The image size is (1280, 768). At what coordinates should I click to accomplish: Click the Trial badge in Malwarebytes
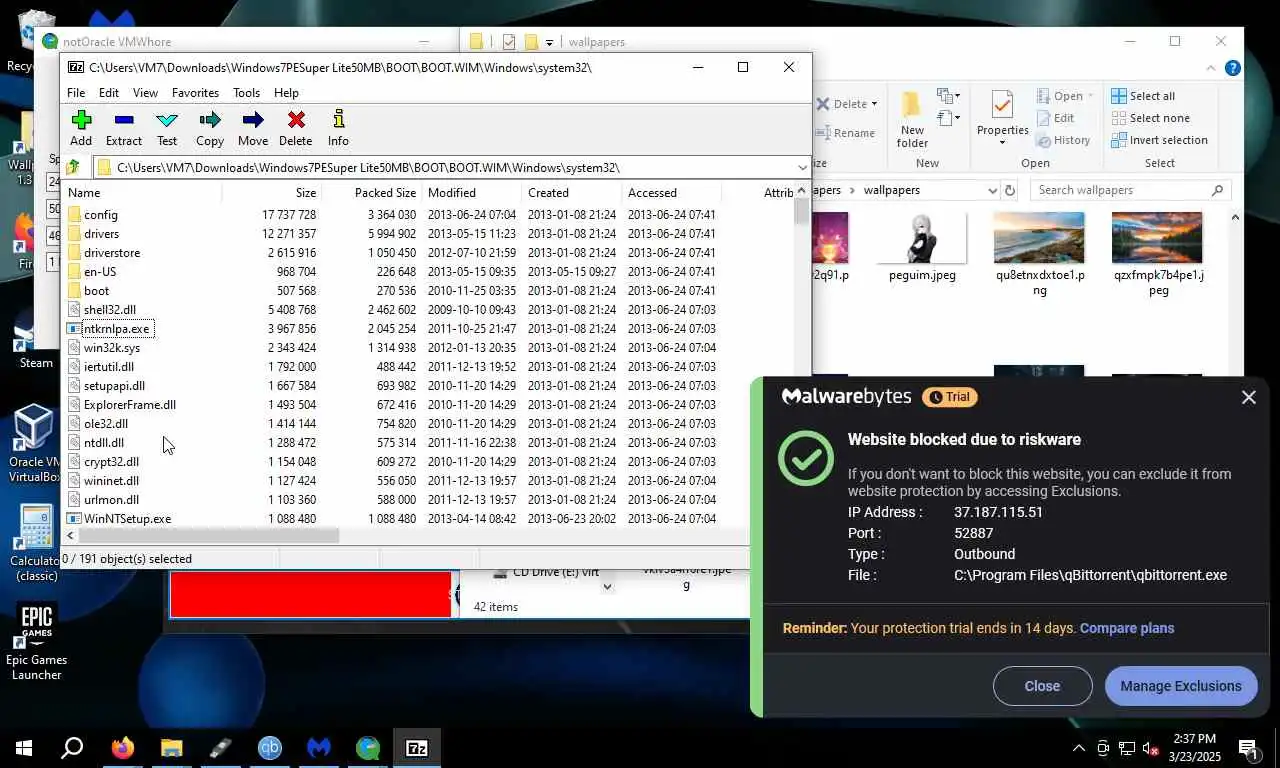[x=949, y=397]
